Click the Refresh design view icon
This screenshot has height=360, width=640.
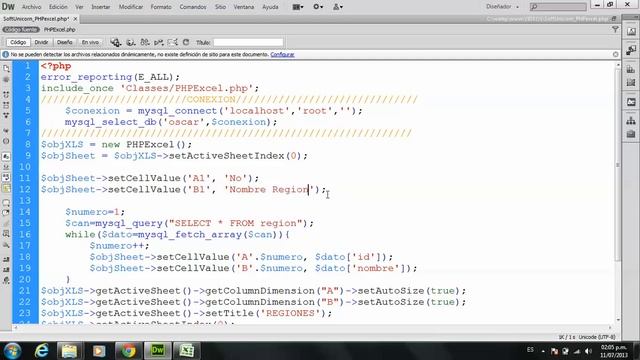[x=186, y=42]
